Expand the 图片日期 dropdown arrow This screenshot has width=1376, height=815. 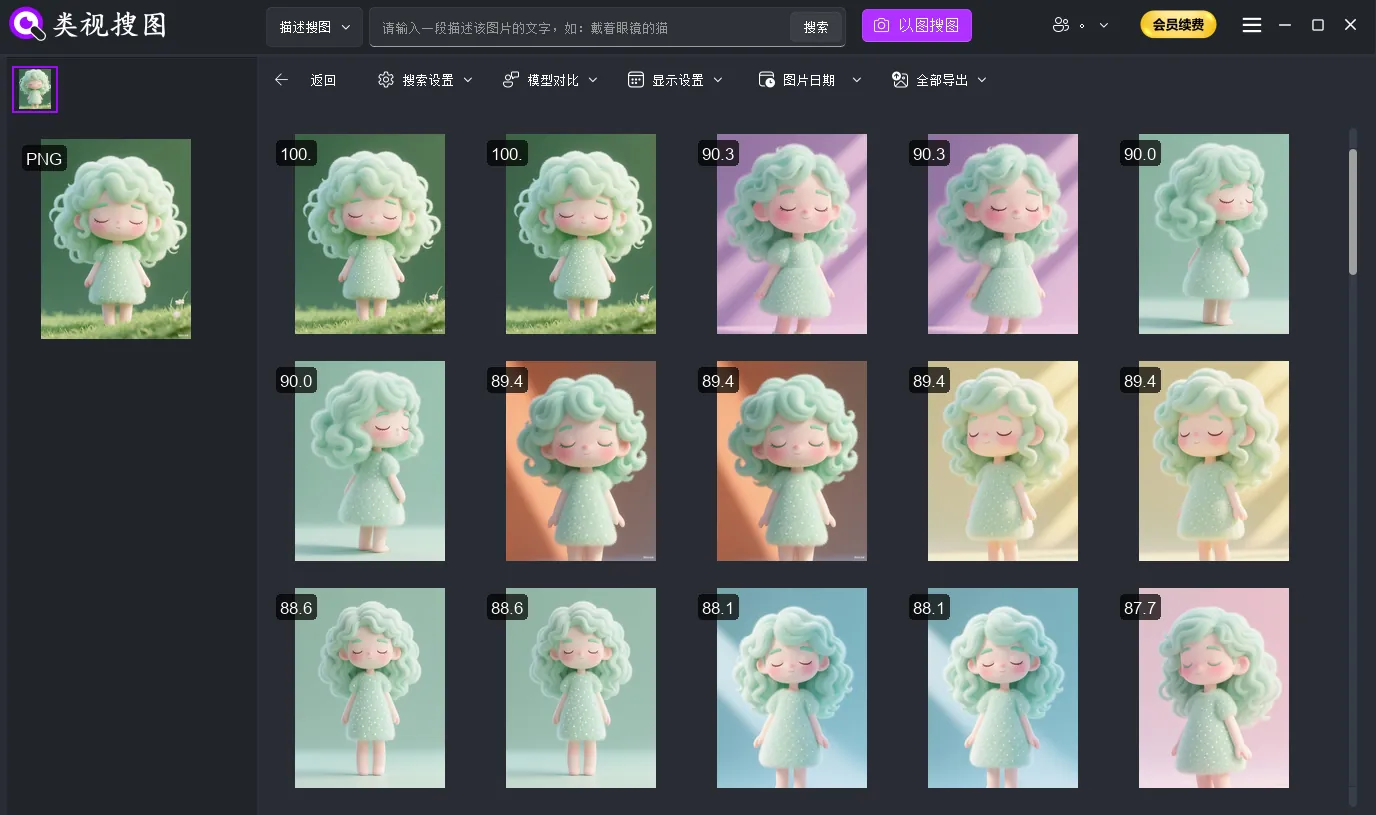click(x=856, y=80)
